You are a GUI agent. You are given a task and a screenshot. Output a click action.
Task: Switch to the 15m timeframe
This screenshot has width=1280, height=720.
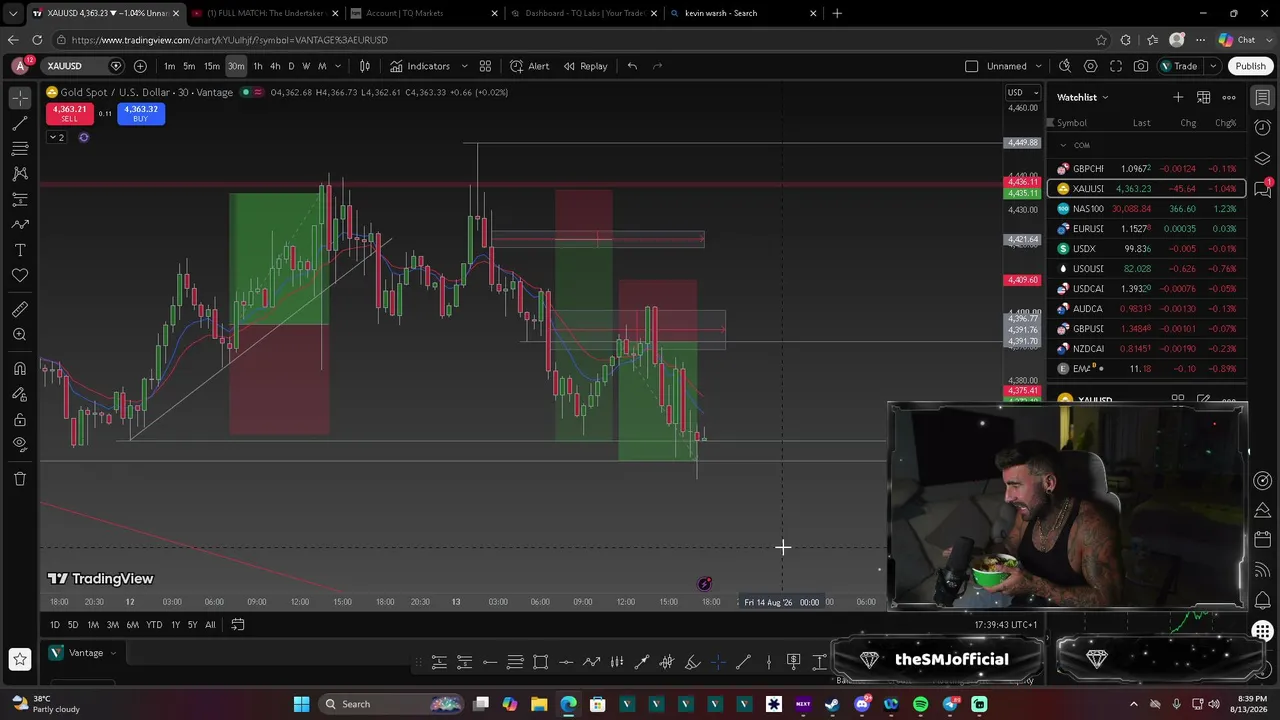point(212,66)
